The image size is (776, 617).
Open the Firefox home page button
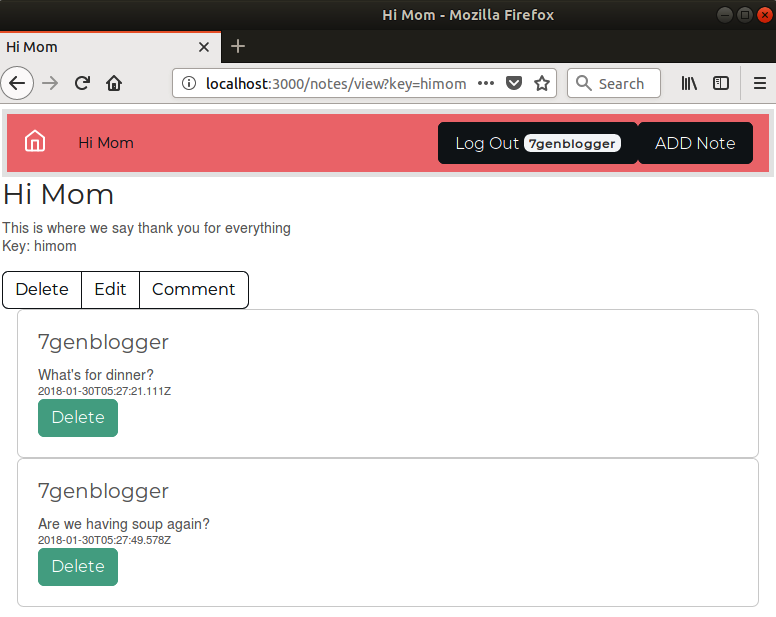[114, 83]
